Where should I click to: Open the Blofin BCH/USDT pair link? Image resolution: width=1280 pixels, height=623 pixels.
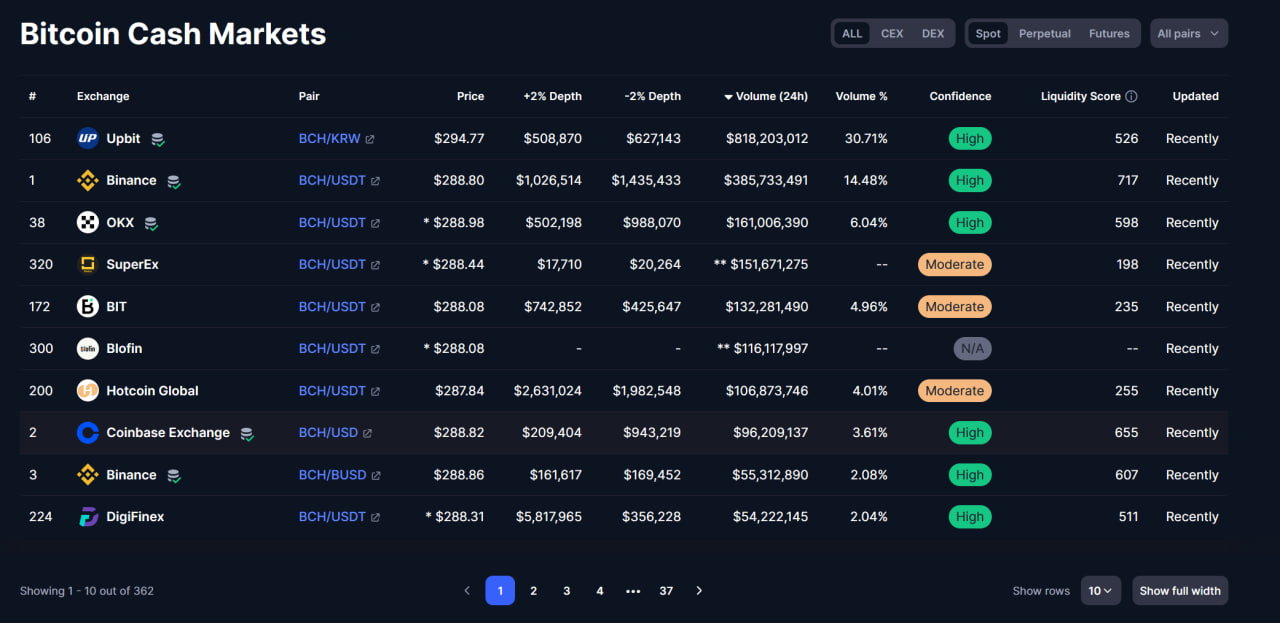pyautogui.click(x=332, y=349)
